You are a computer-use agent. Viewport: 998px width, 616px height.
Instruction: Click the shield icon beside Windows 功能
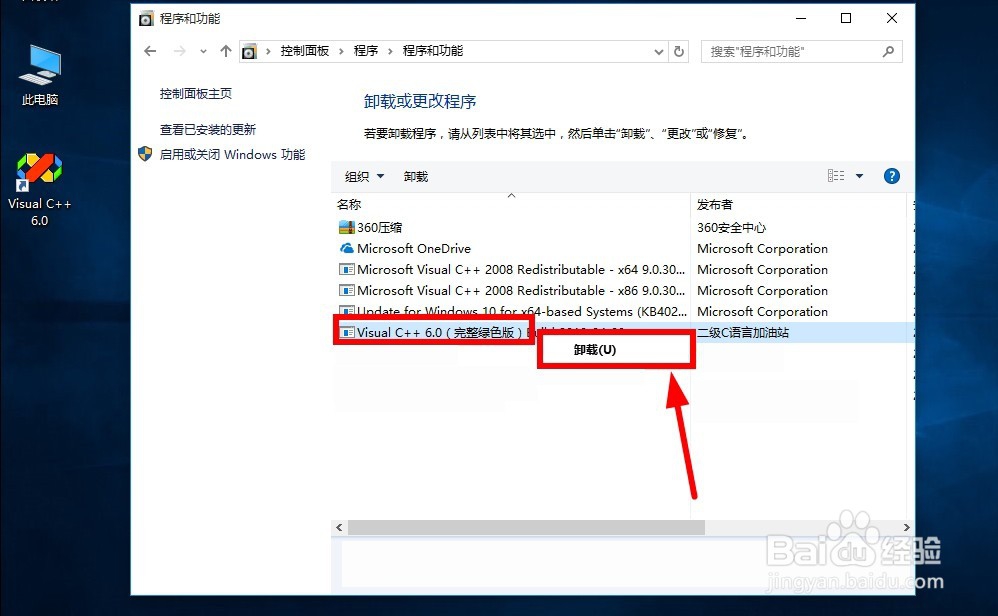tap(145, 154)
